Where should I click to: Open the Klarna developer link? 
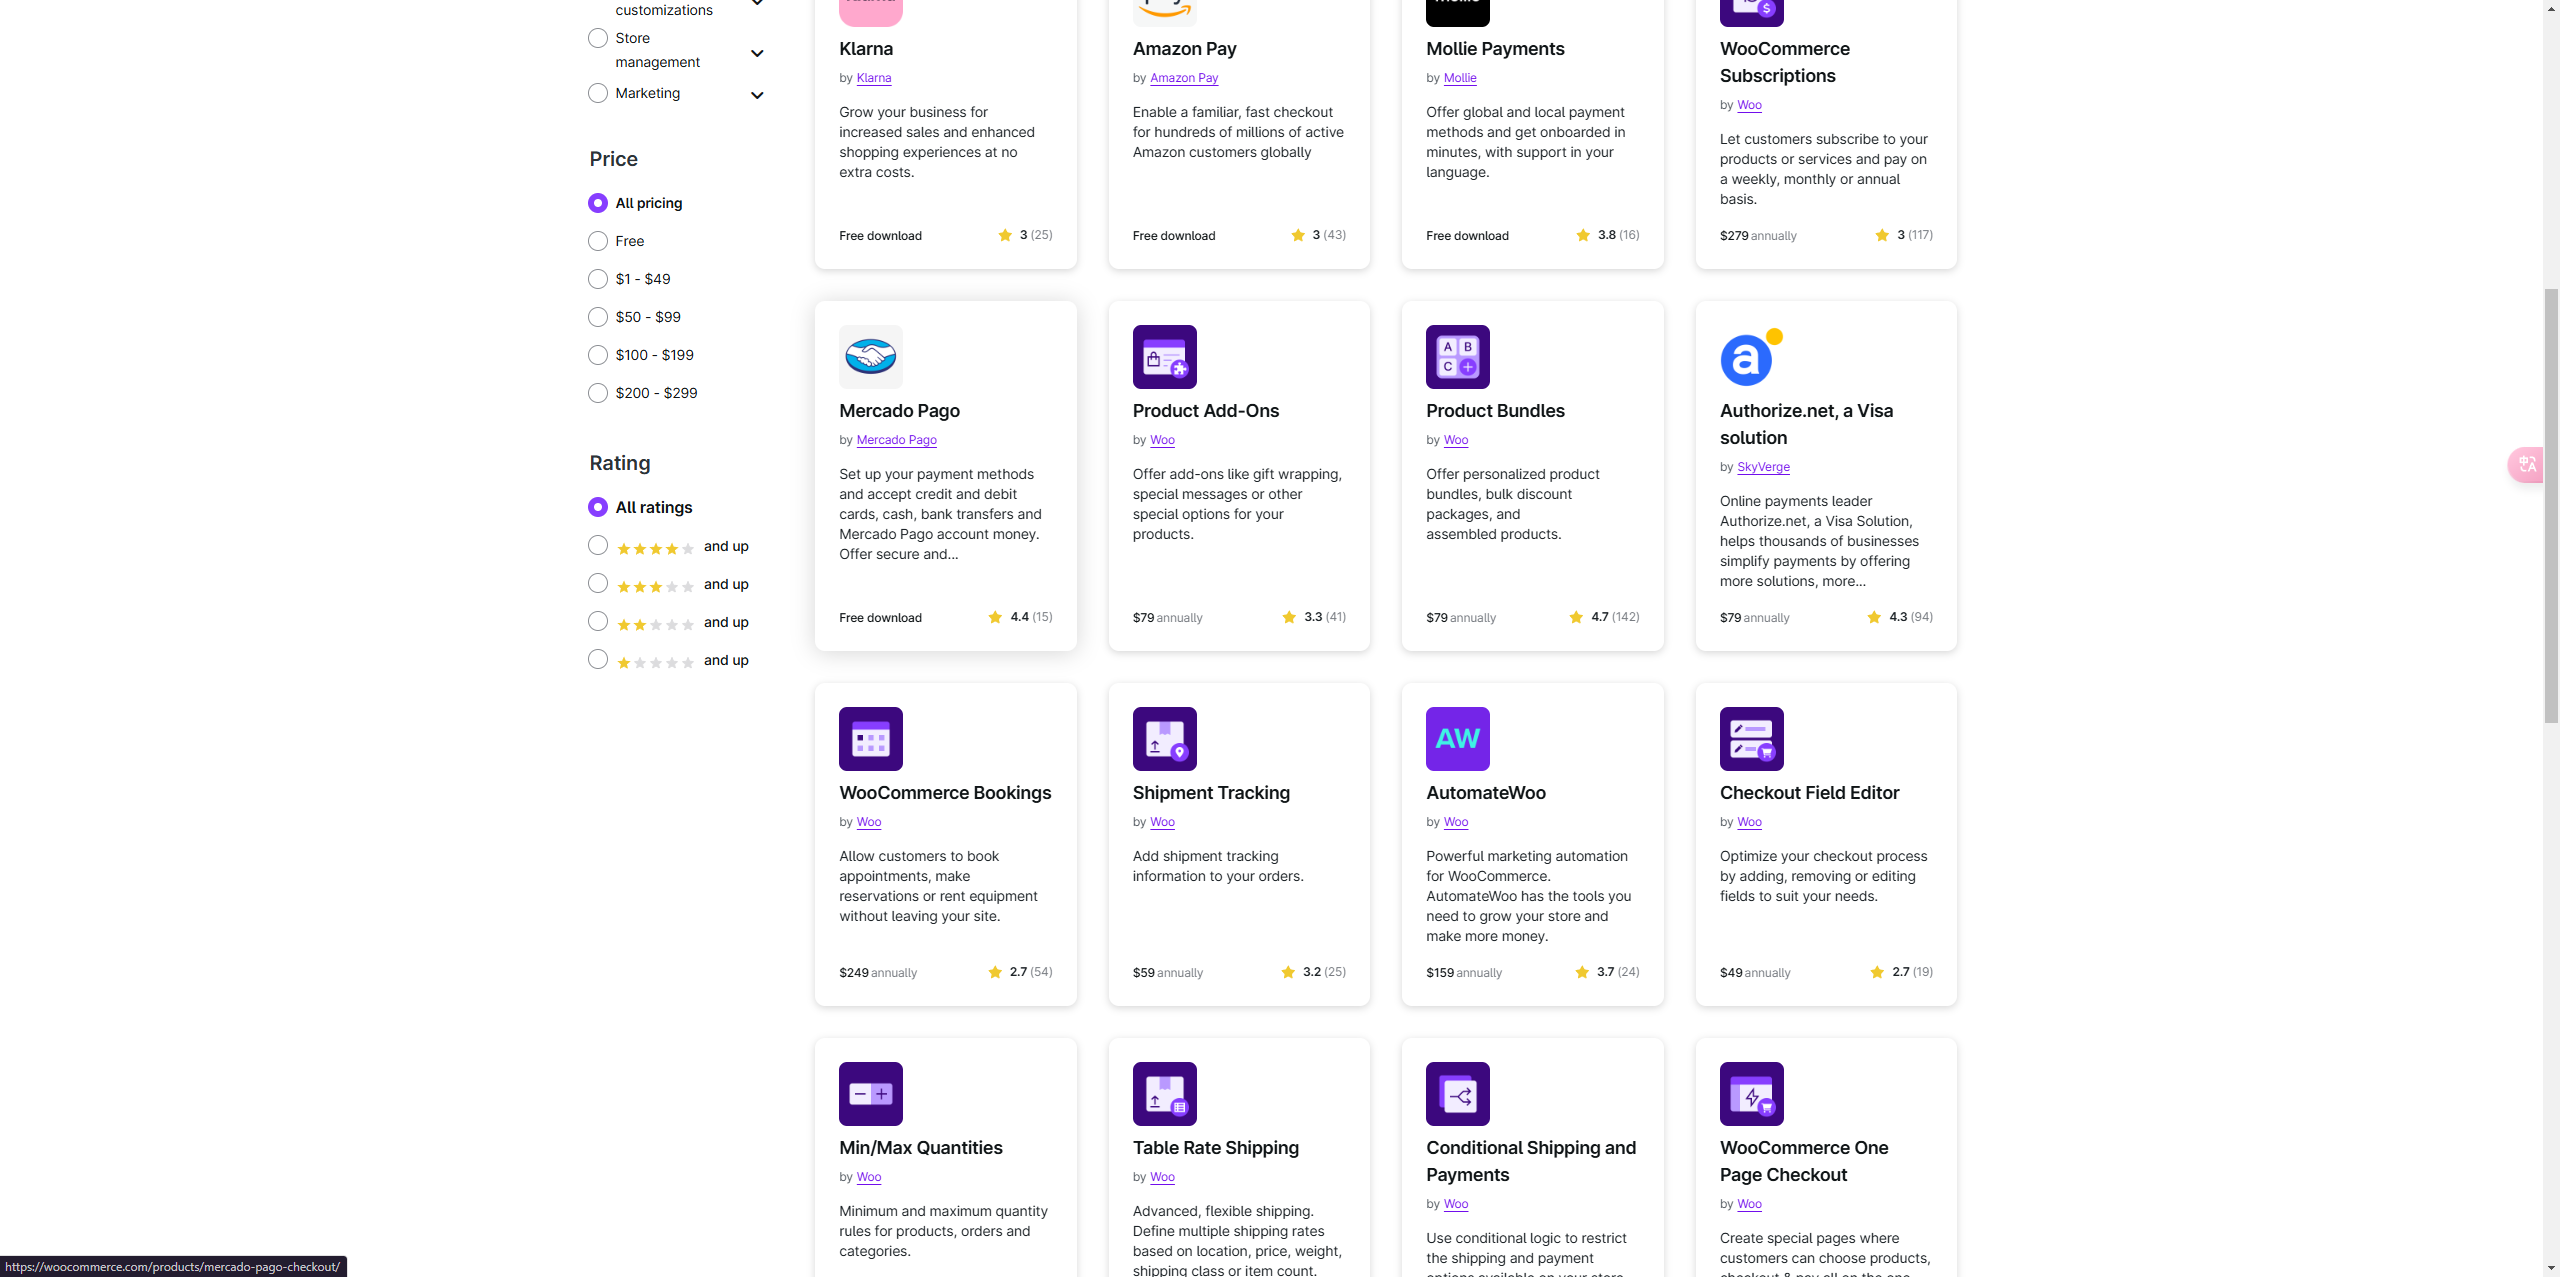[874, 78]
